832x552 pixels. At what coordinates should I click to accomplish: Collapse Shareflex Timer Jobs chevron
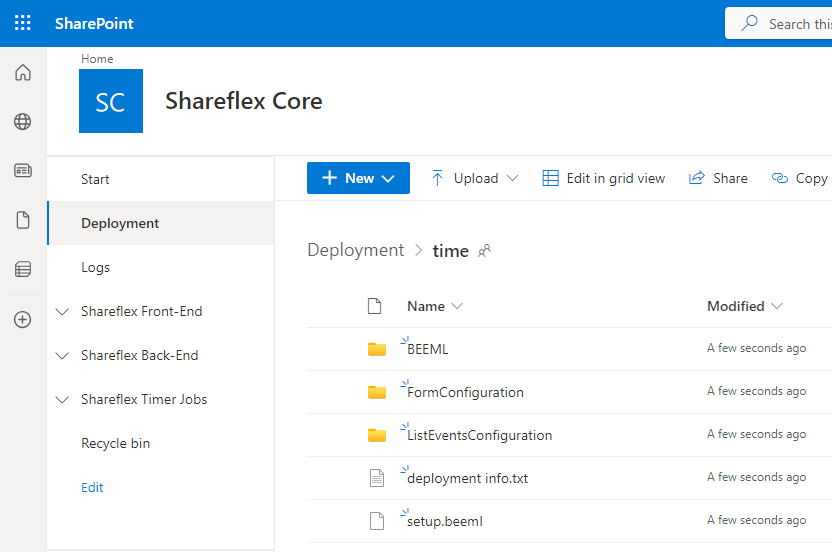tap(62, 400)
